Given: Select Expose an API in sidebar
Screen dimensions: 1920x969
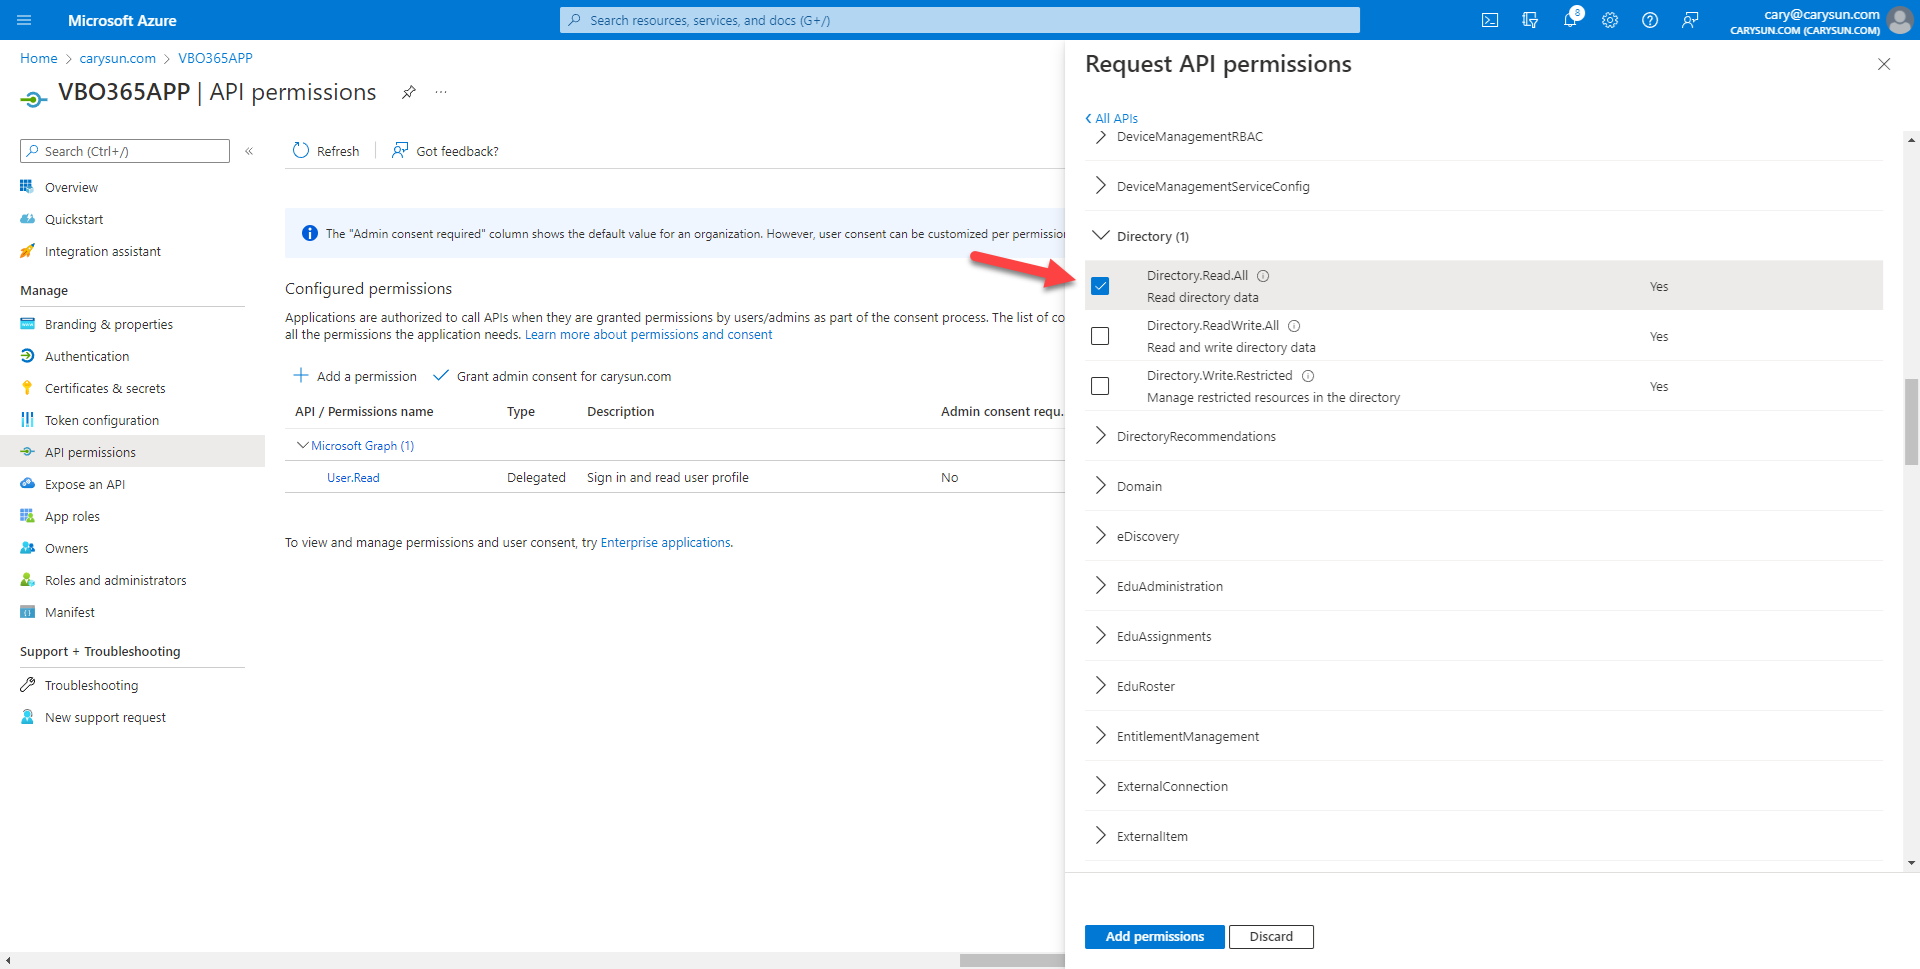Looking at the screenshot, I should click(x=85, y=484).
